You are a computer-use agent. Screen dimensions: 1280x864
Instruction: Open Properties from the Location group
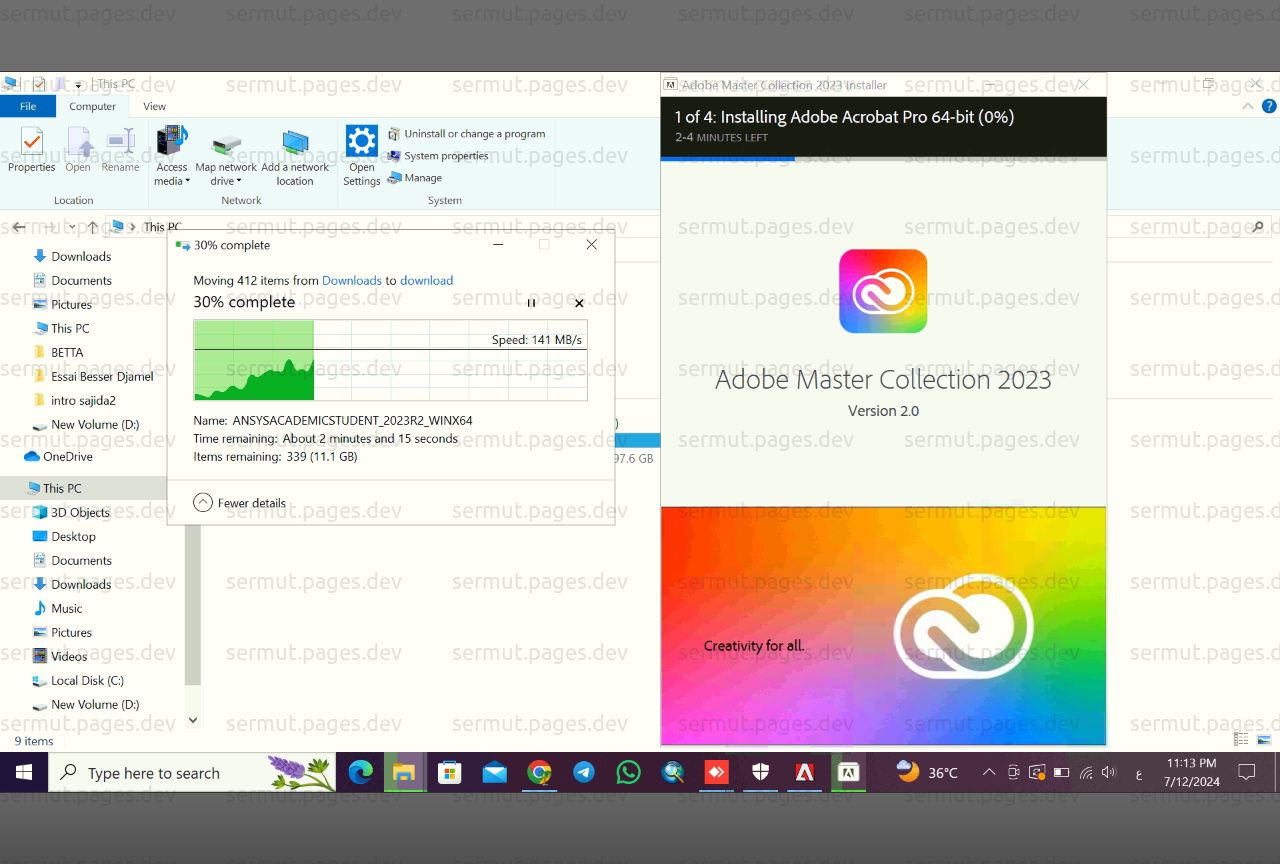[31, 150]
